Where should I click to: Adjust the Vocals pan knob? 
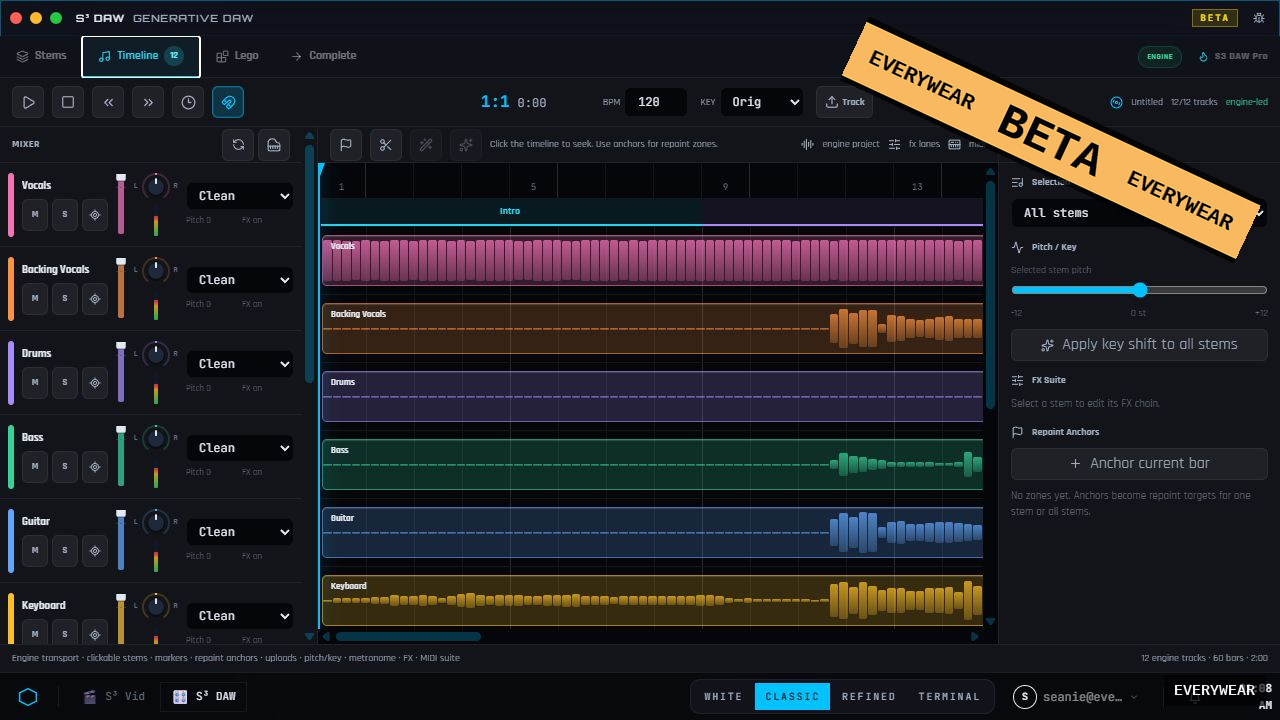tap(156, 186)
